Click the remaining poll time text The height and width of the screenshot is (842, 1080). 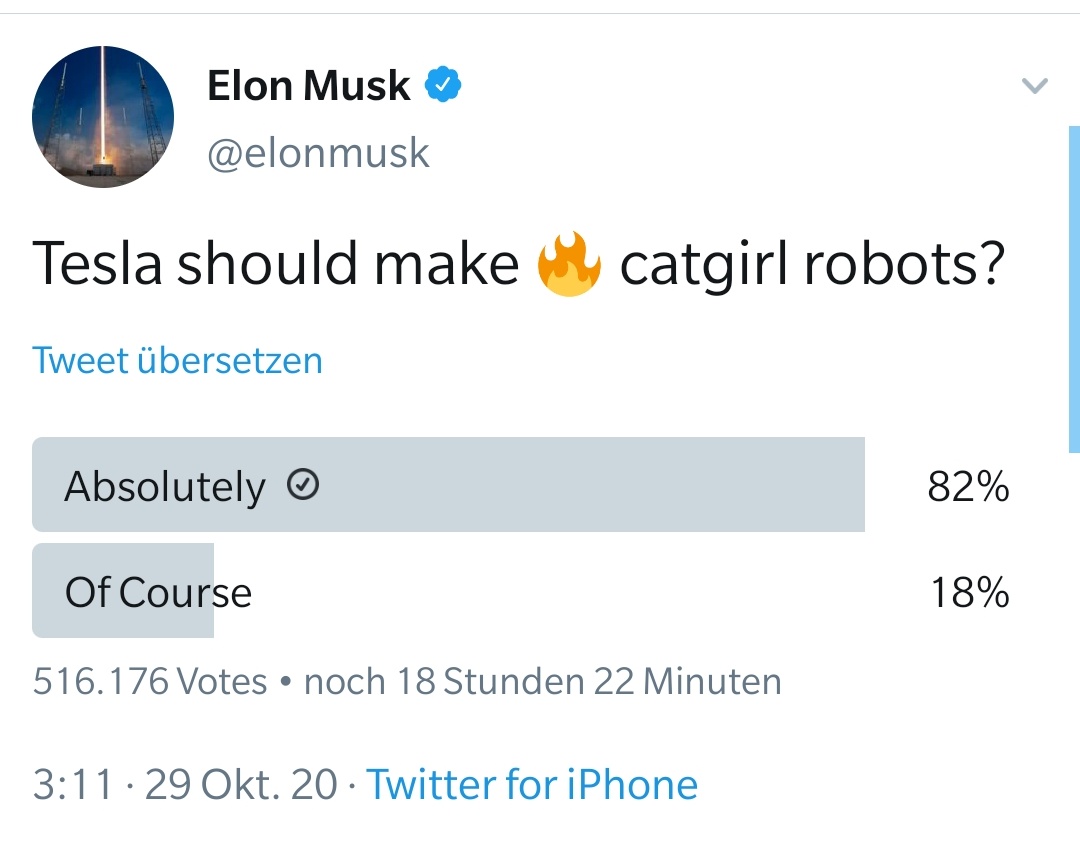tap(542, 682)
